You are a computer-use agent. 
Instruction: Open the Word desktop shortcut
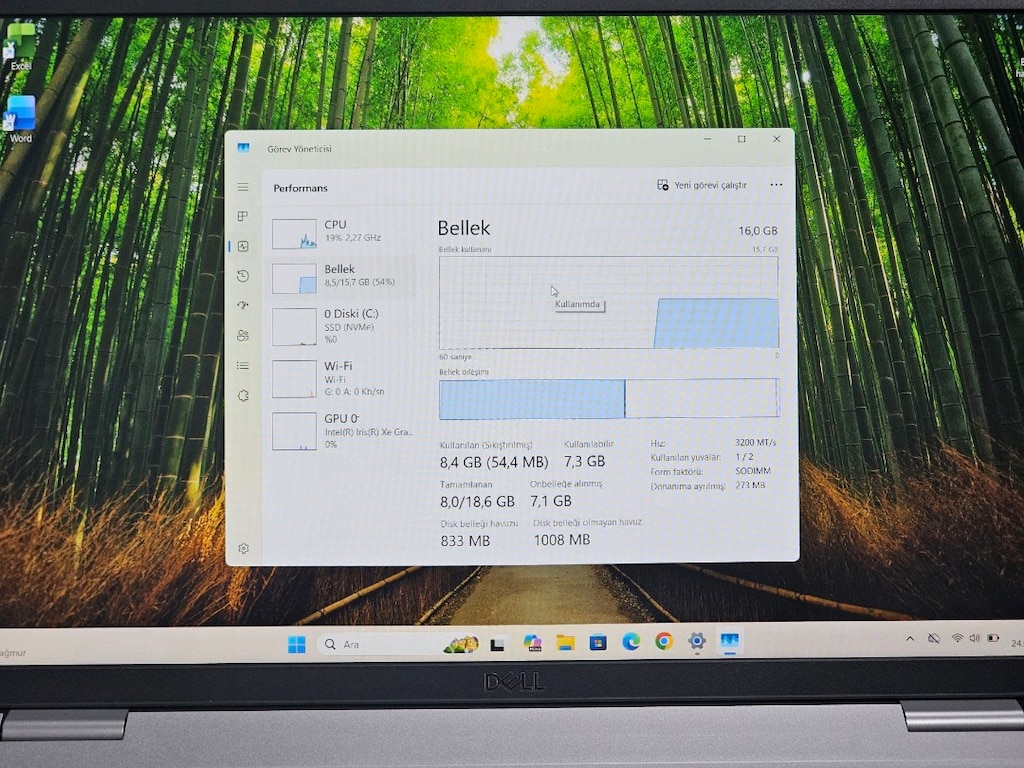tap(20, 119)
